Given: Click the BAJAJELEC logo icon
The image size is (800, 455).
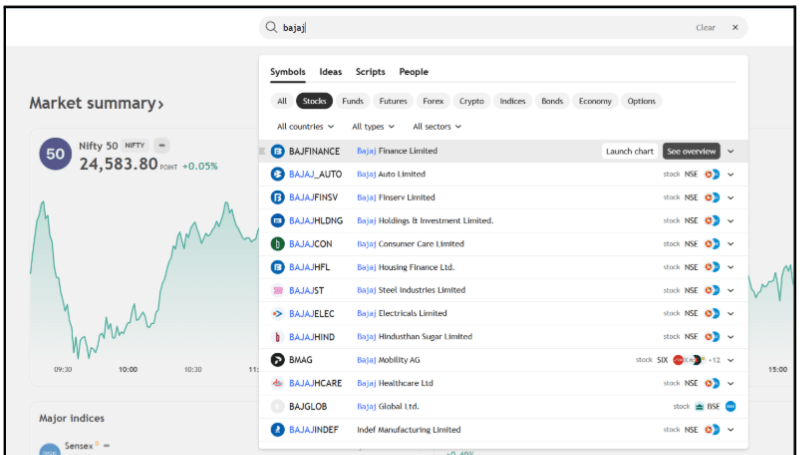Looking at the screenshot, I should [x=278, y=313].
